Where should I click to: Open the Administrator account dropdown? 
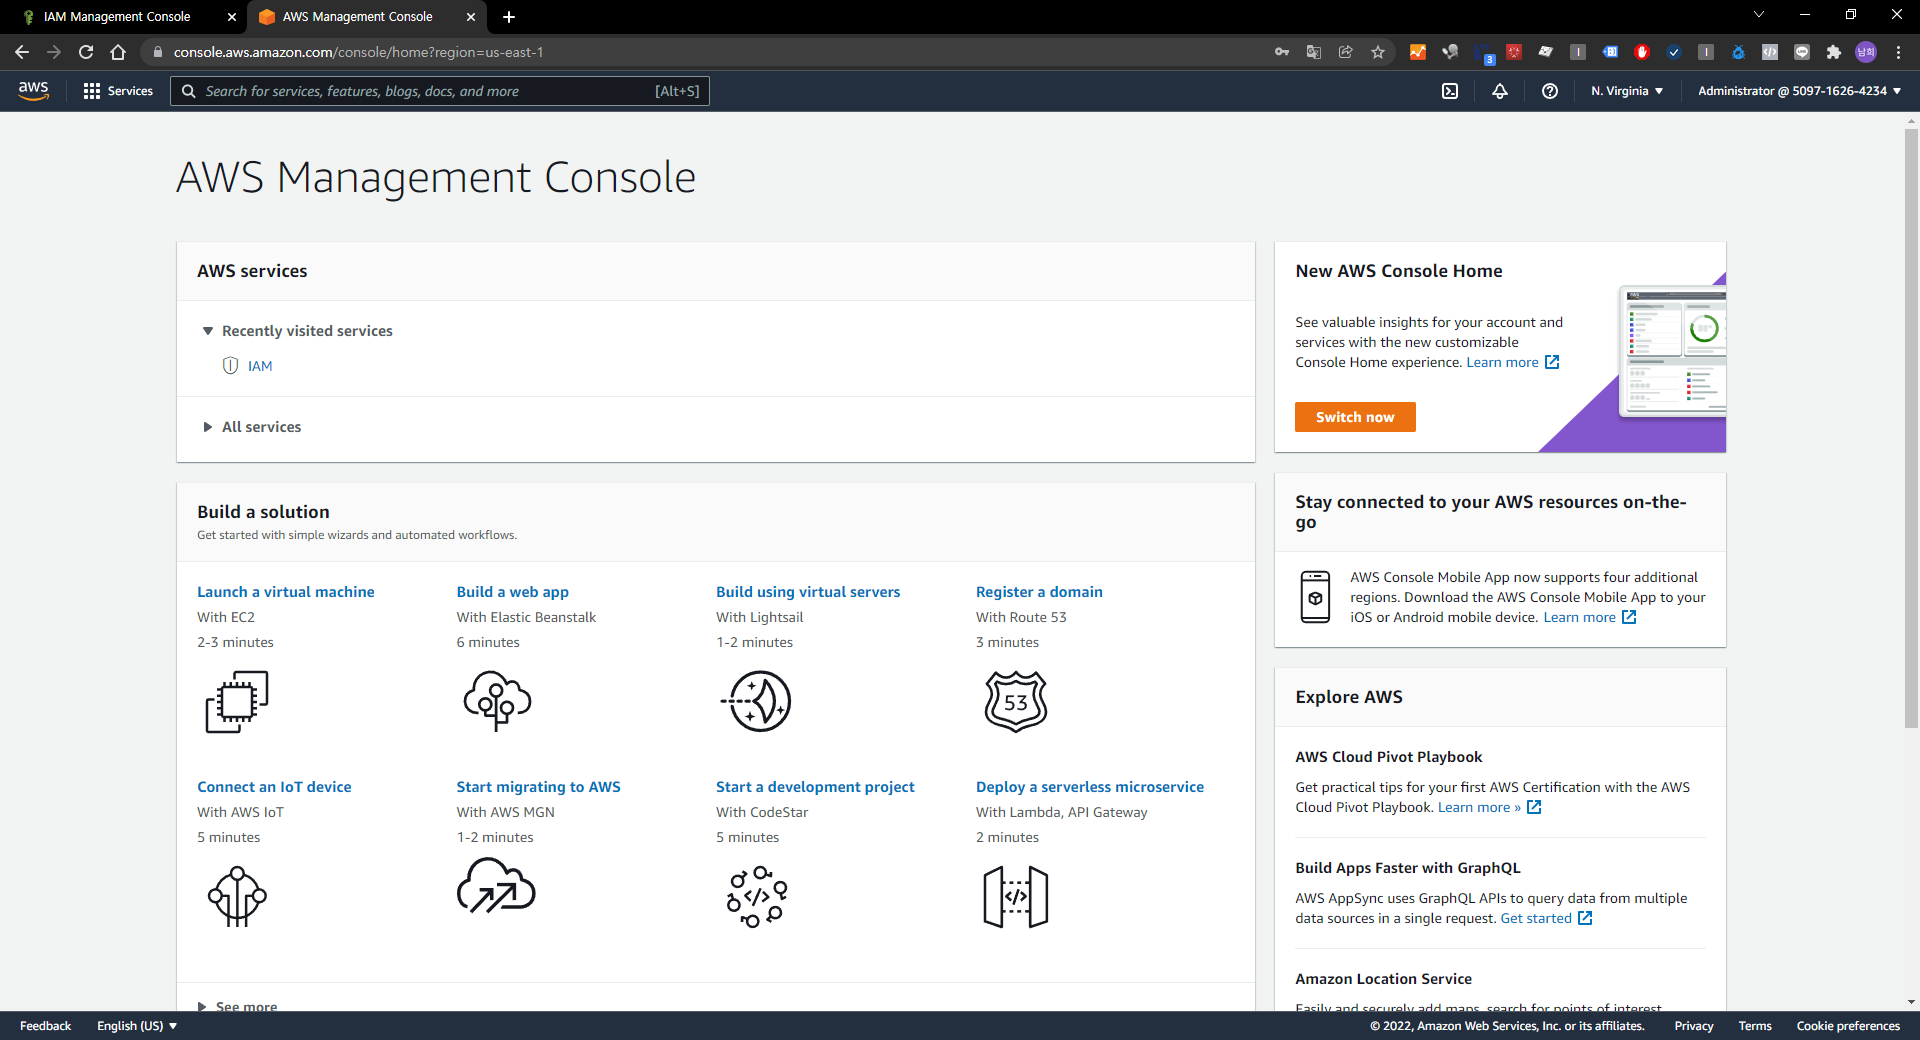click(1800, 91)
